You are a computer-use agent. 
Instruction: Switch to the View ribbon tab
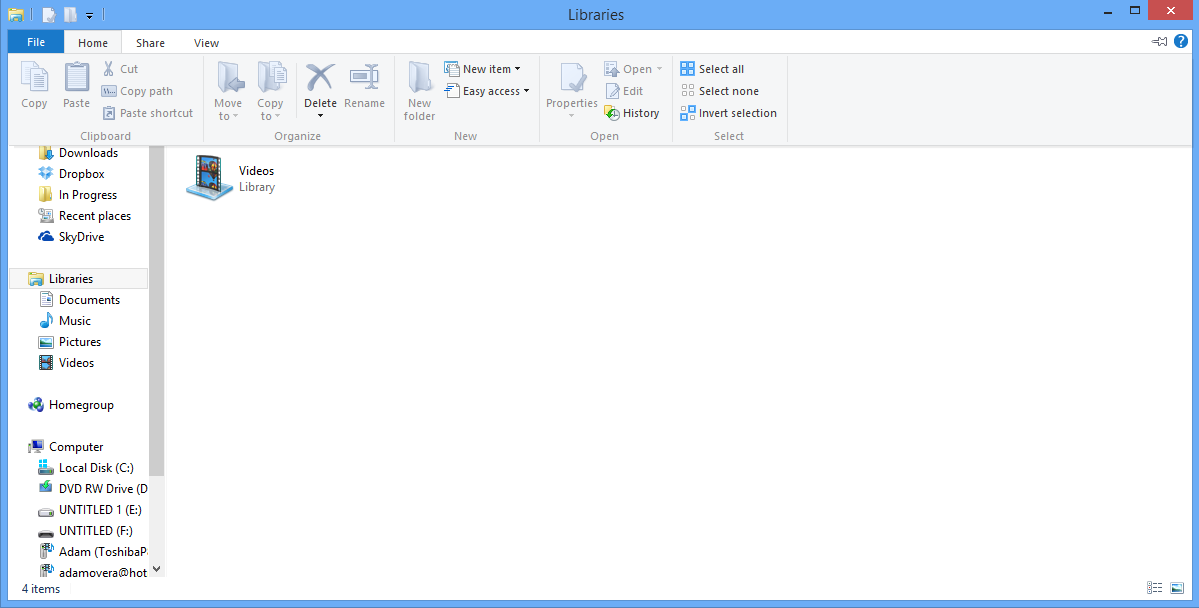tap(206, 43)
